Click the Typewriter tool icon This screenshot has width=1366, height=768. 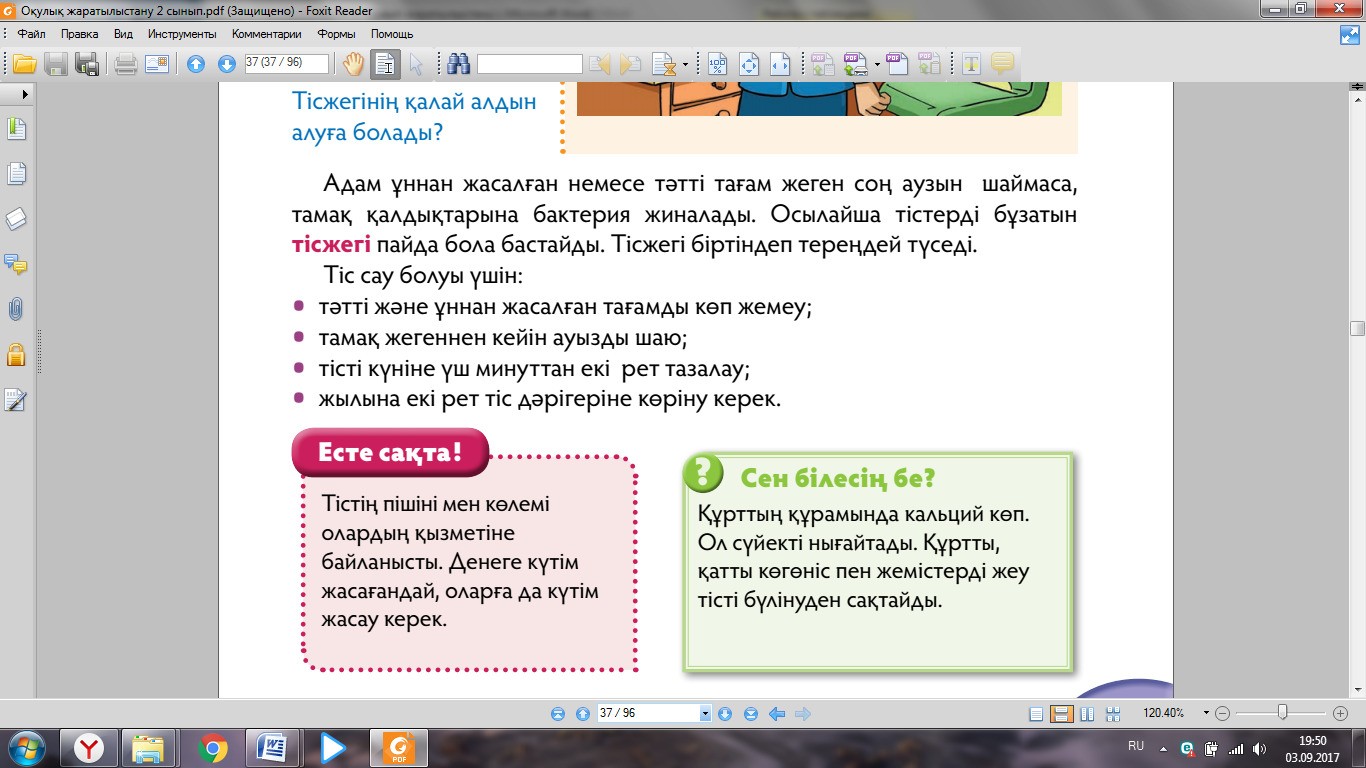(970, 64)
